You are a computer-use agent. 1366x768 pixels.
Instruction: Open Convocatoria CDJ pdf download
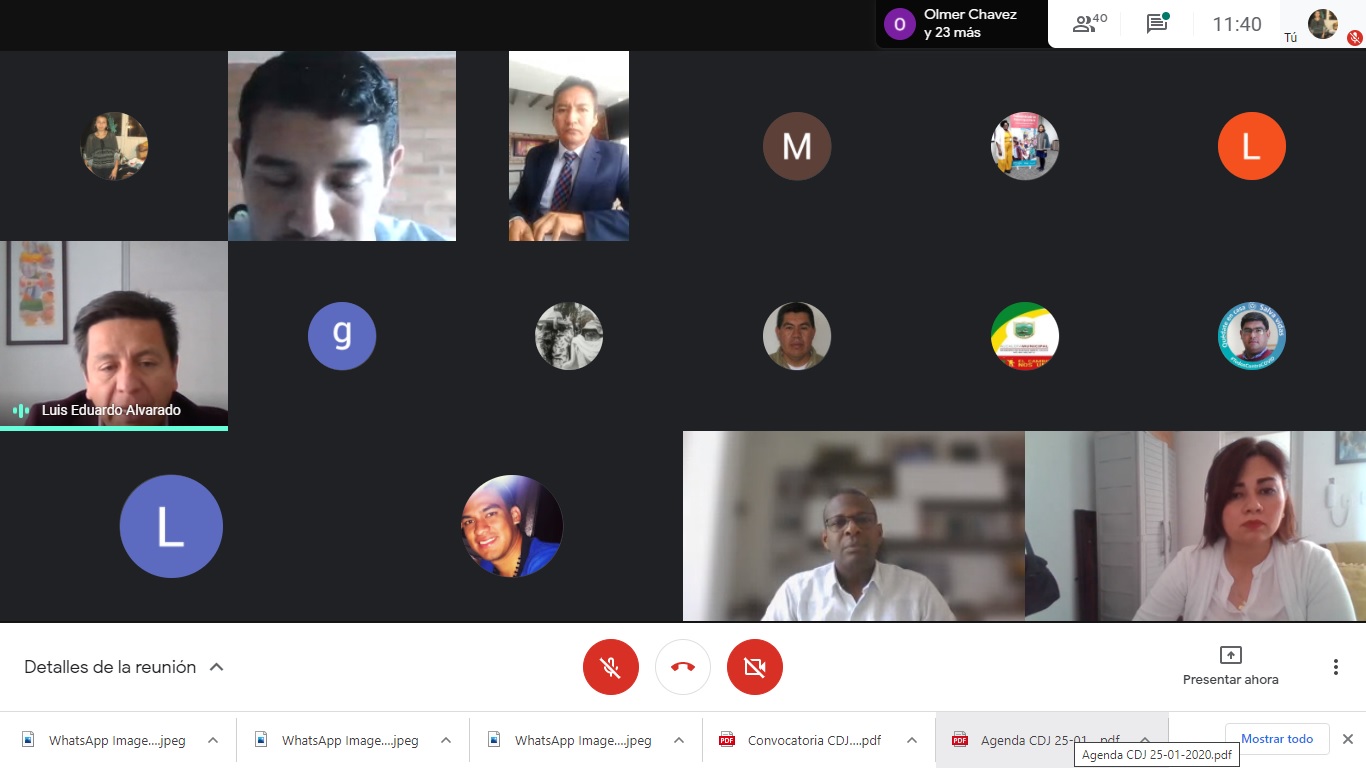point(801,740)
